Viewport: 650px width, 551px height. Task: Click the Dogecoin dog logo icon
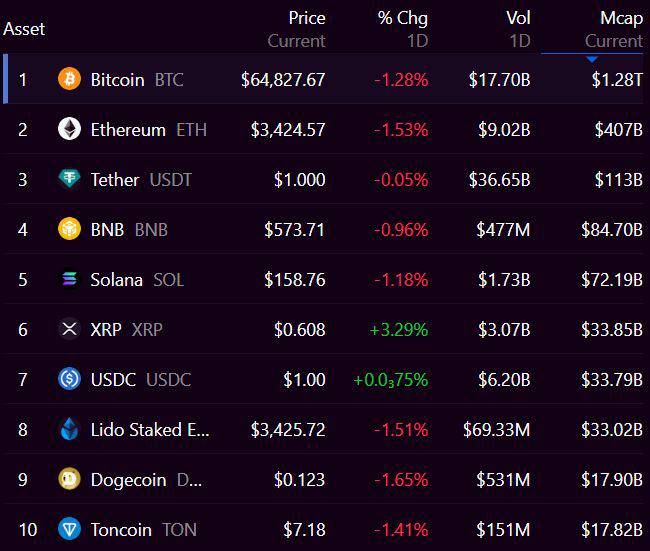[x=69, y=479]
